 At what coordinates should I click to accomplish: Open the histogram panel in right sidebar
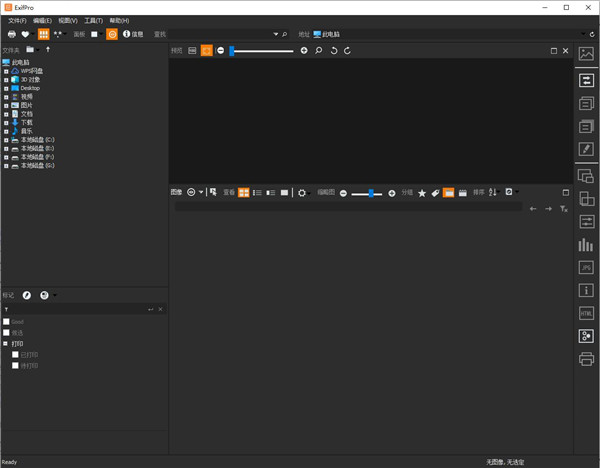tap(586, 245)
